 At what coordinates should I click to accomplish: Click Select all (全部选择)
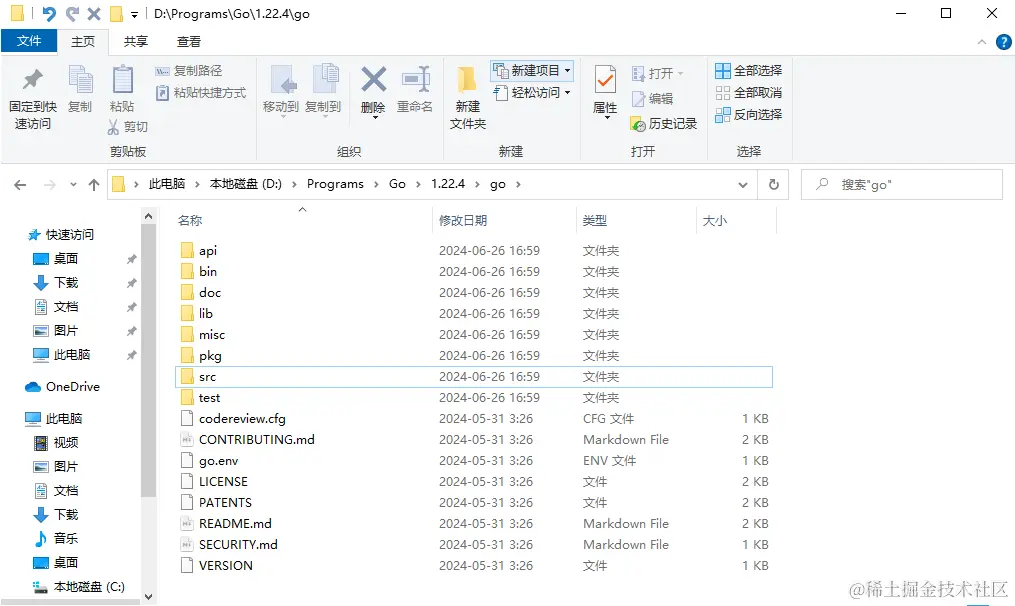point(748,70)
